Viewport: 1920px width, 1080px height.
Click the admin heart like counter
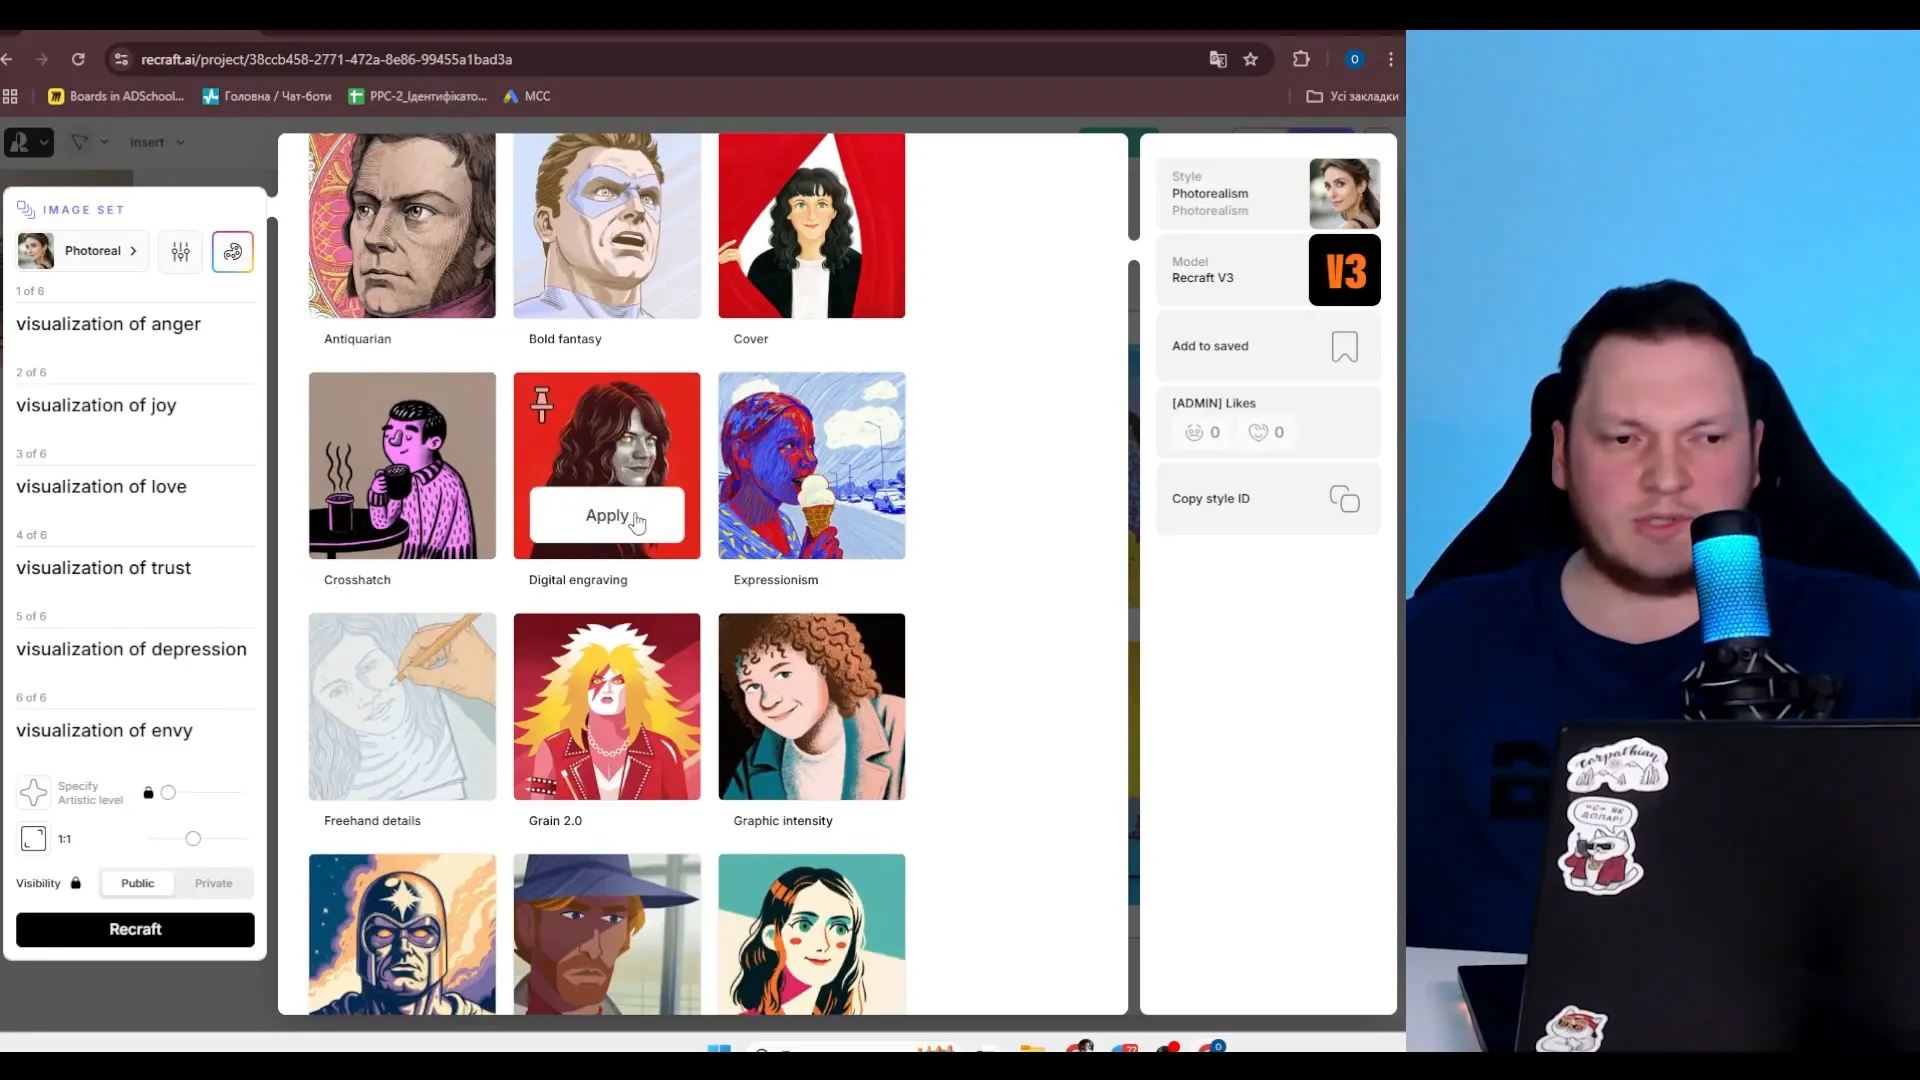pyautogui.click(x=1266, y=433)
